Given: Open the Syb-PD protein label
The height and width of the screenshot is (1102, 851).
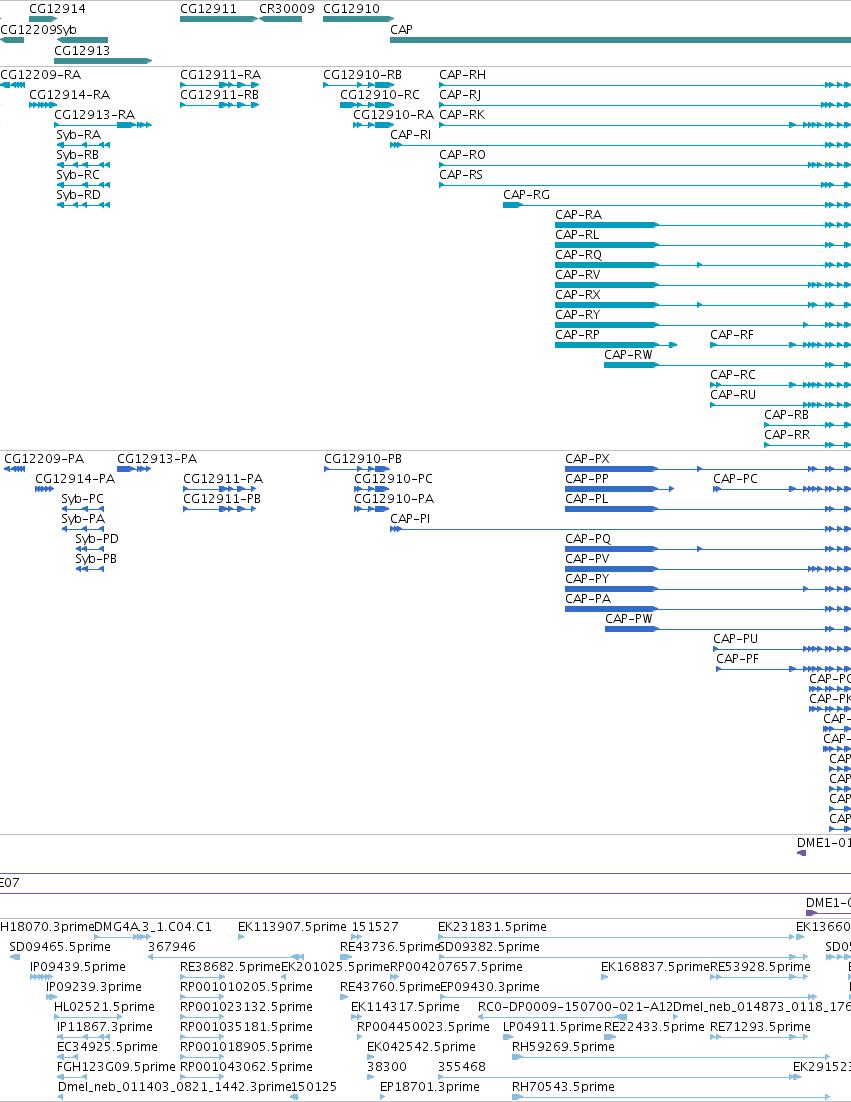Looking at the screenshot, I should pos(97,539).
